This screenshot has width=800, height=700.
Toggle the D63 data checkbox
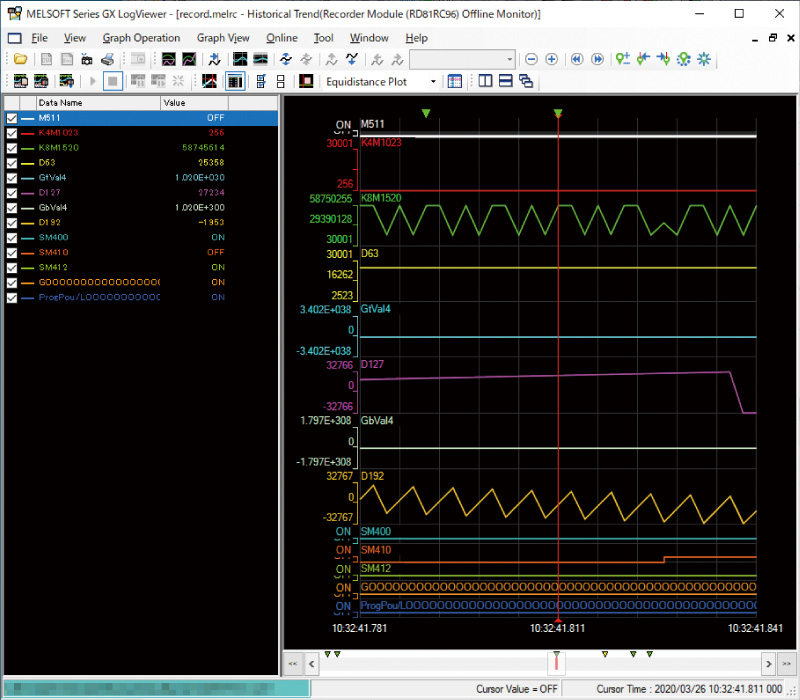coord(12,163)
